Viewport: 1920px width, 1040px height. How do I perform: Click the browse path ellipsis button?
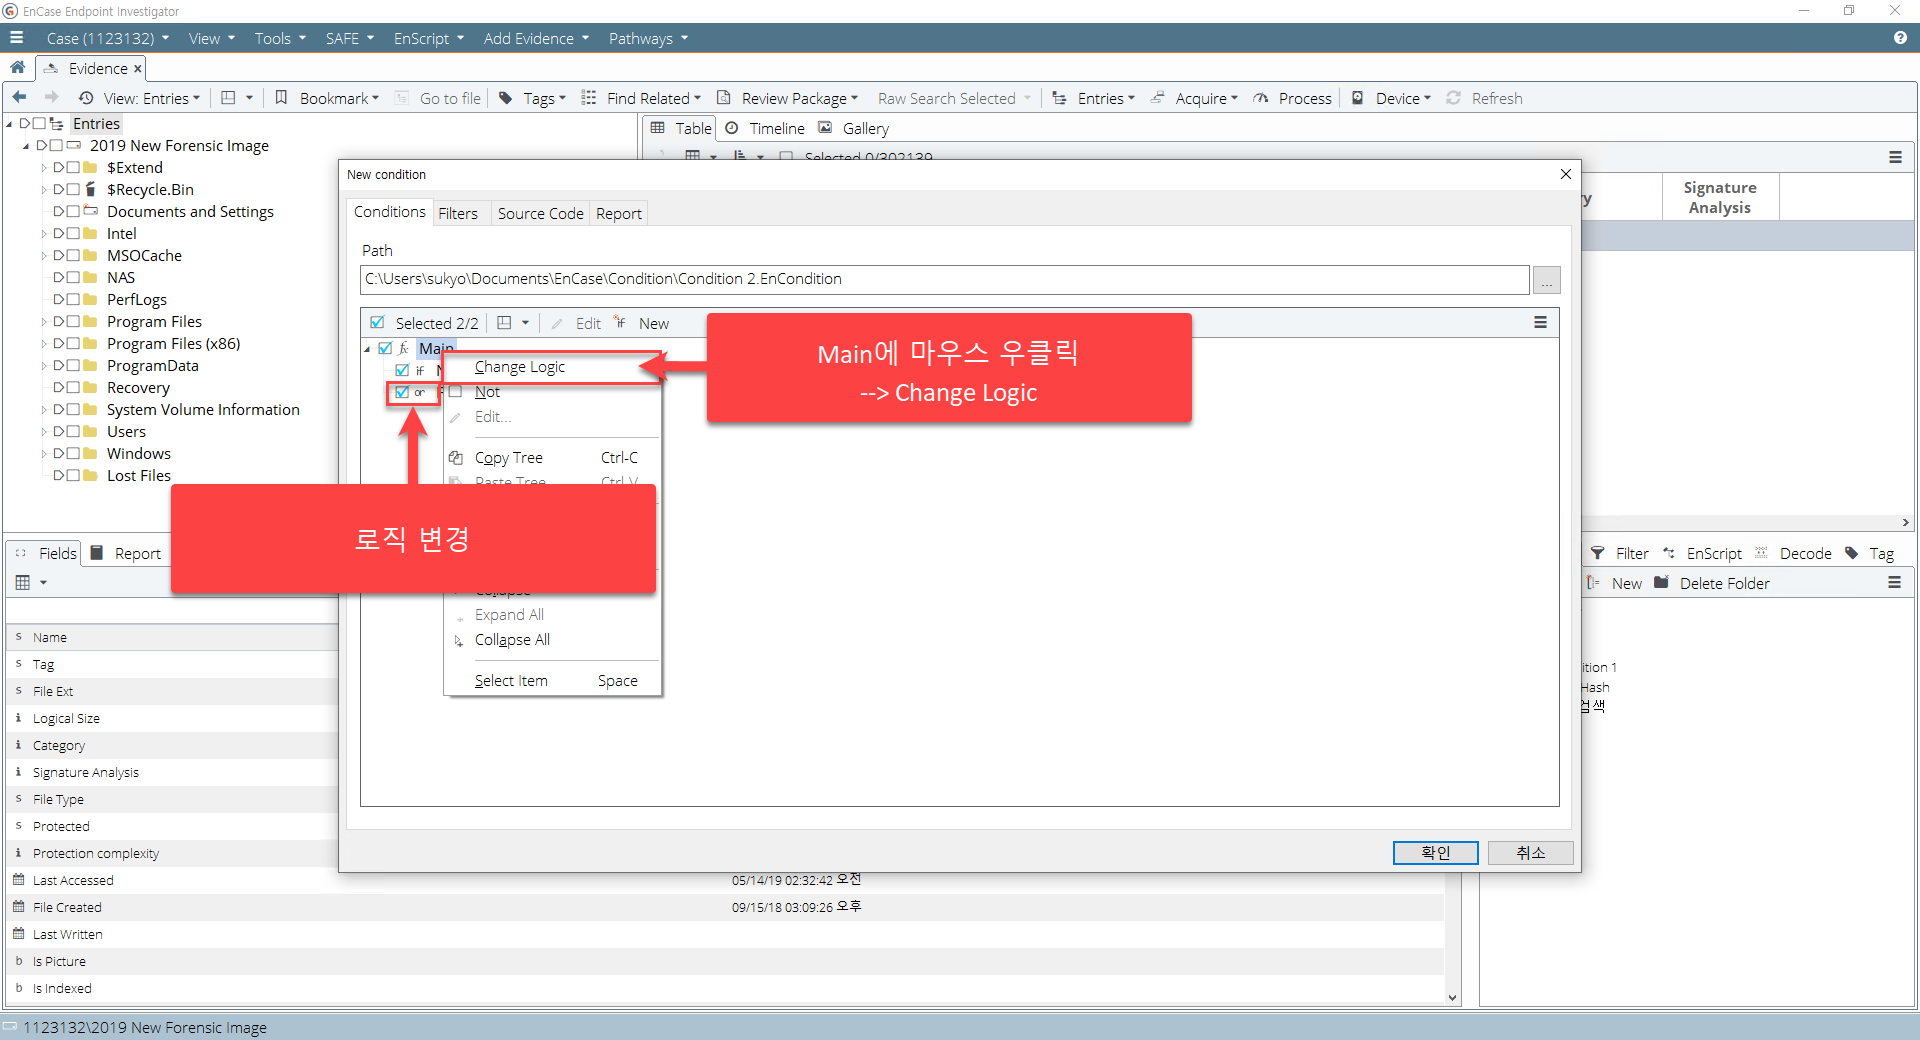[1546, 280]
